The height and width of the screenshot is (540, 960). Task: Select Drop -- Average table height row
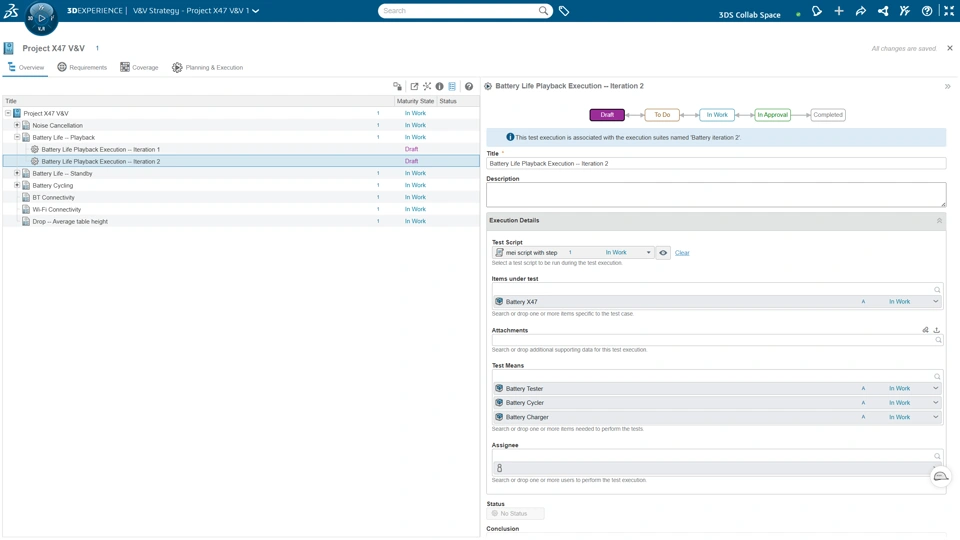point(241,222)
